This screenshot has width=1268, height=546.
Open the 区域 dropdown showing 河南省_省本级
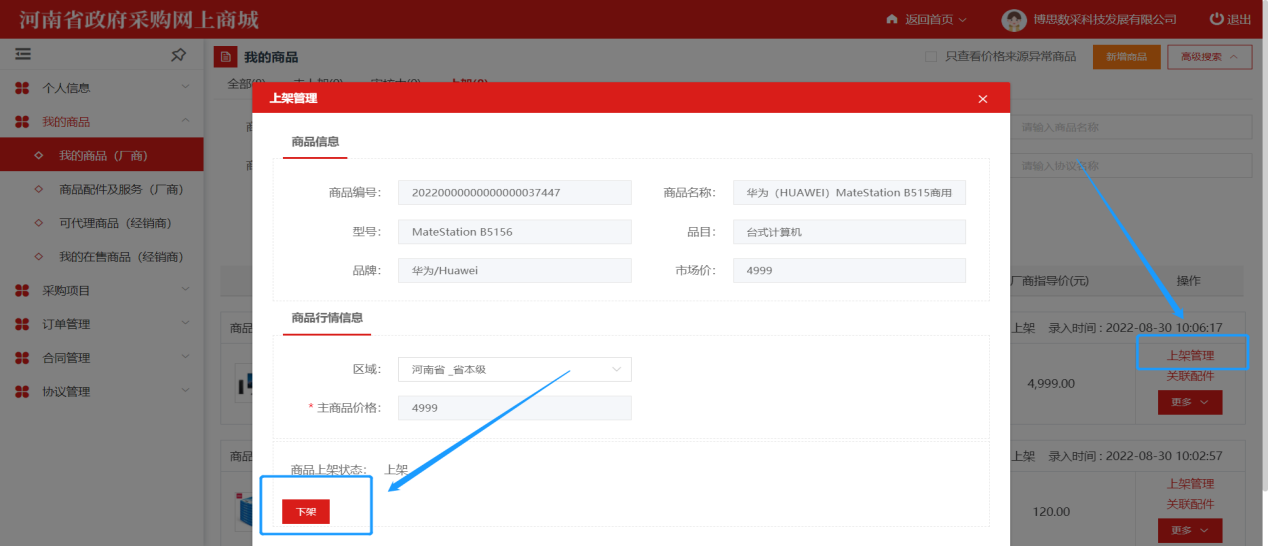(515, 369)
